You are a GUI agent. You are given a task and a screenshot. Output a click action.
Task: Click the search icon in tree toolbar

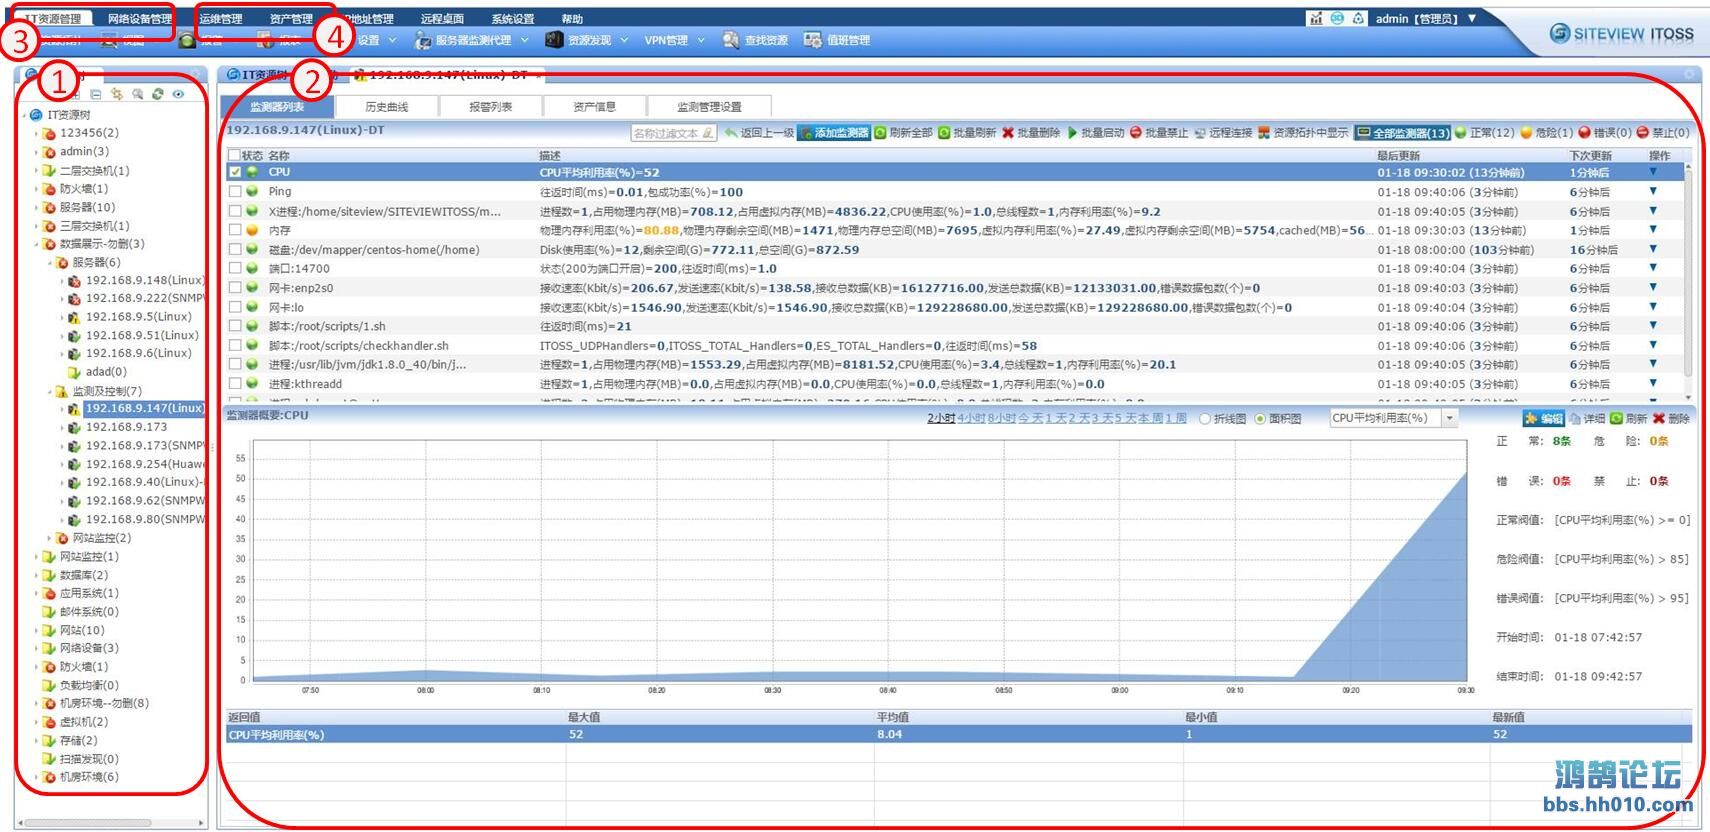pyautogui.click(x=137, y=94)
